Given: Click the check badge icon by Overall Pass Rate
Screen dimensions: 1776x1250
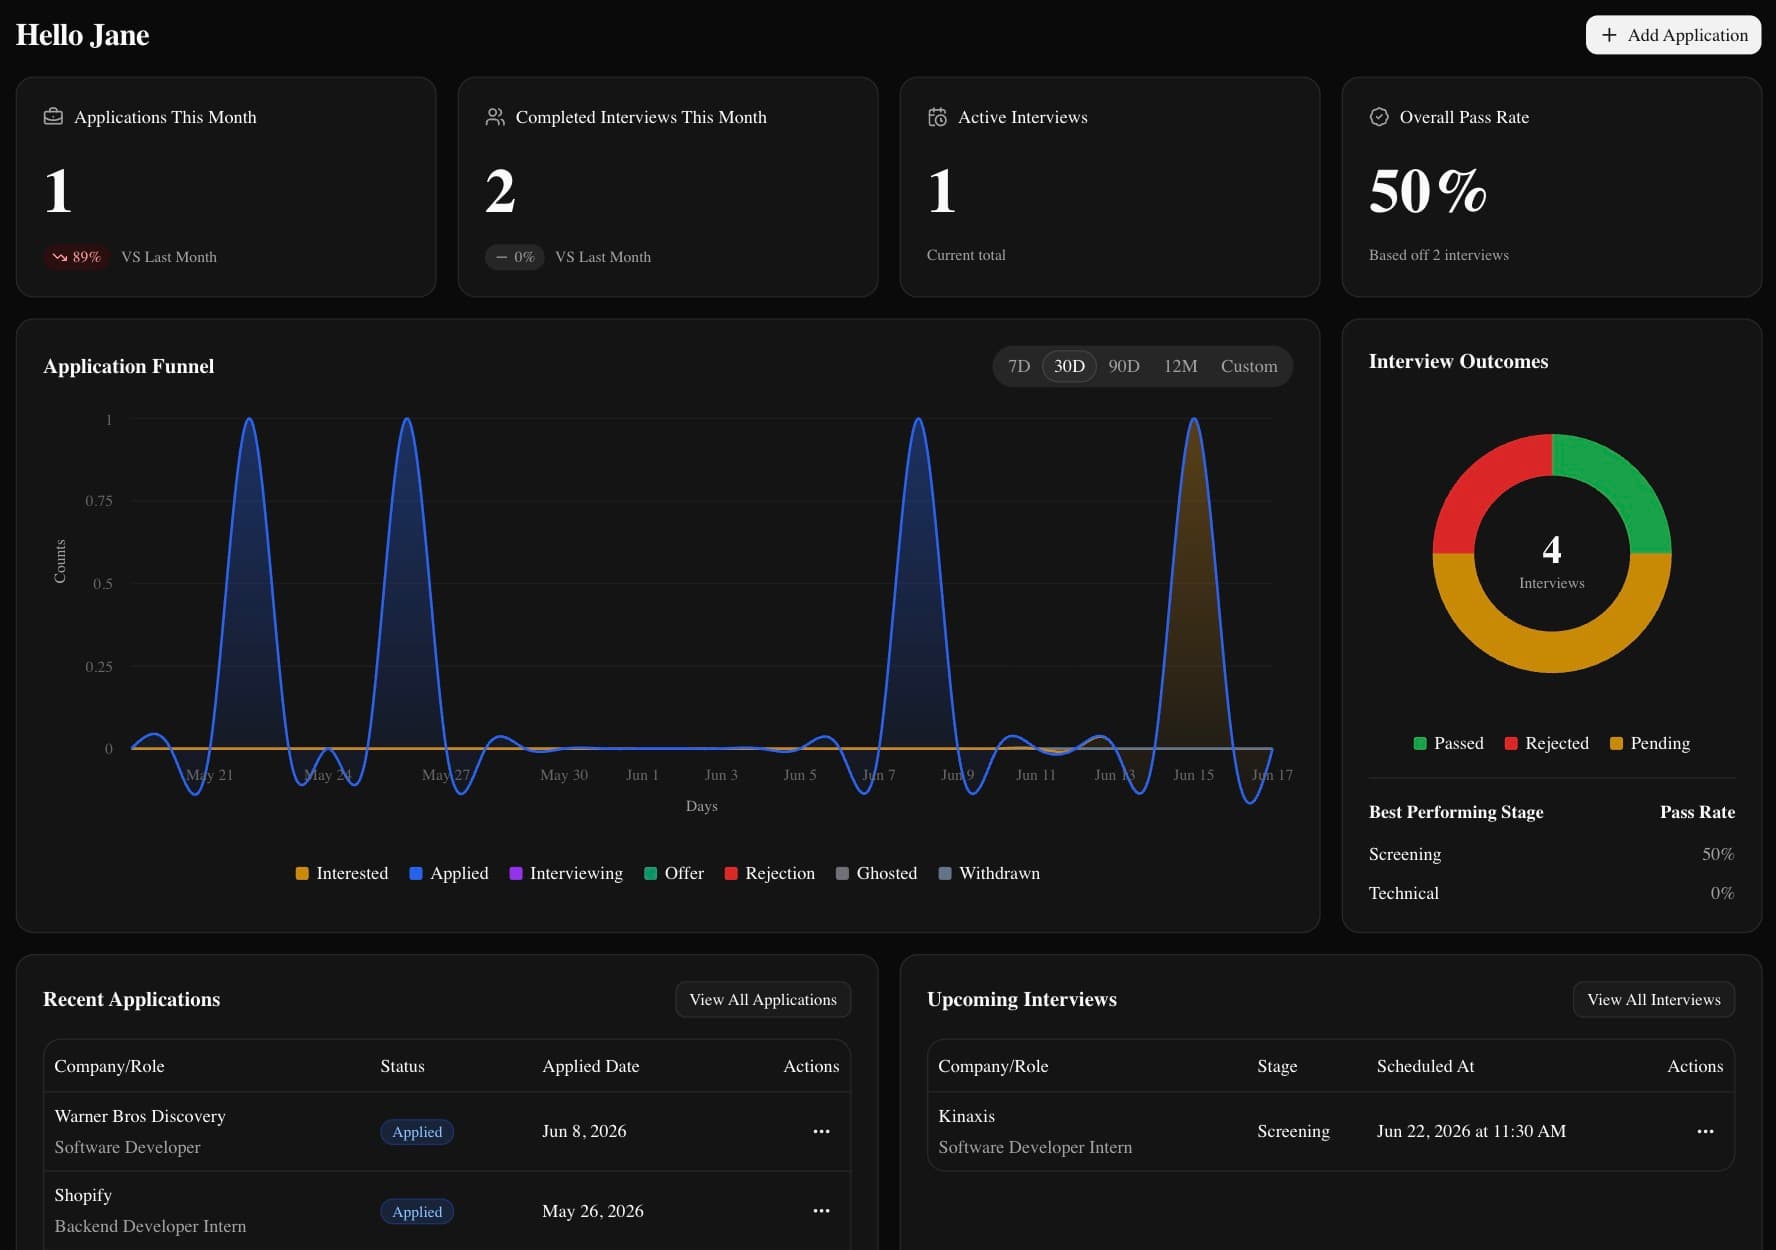Looking at the screenshot, I should (x=1379, y=117).
